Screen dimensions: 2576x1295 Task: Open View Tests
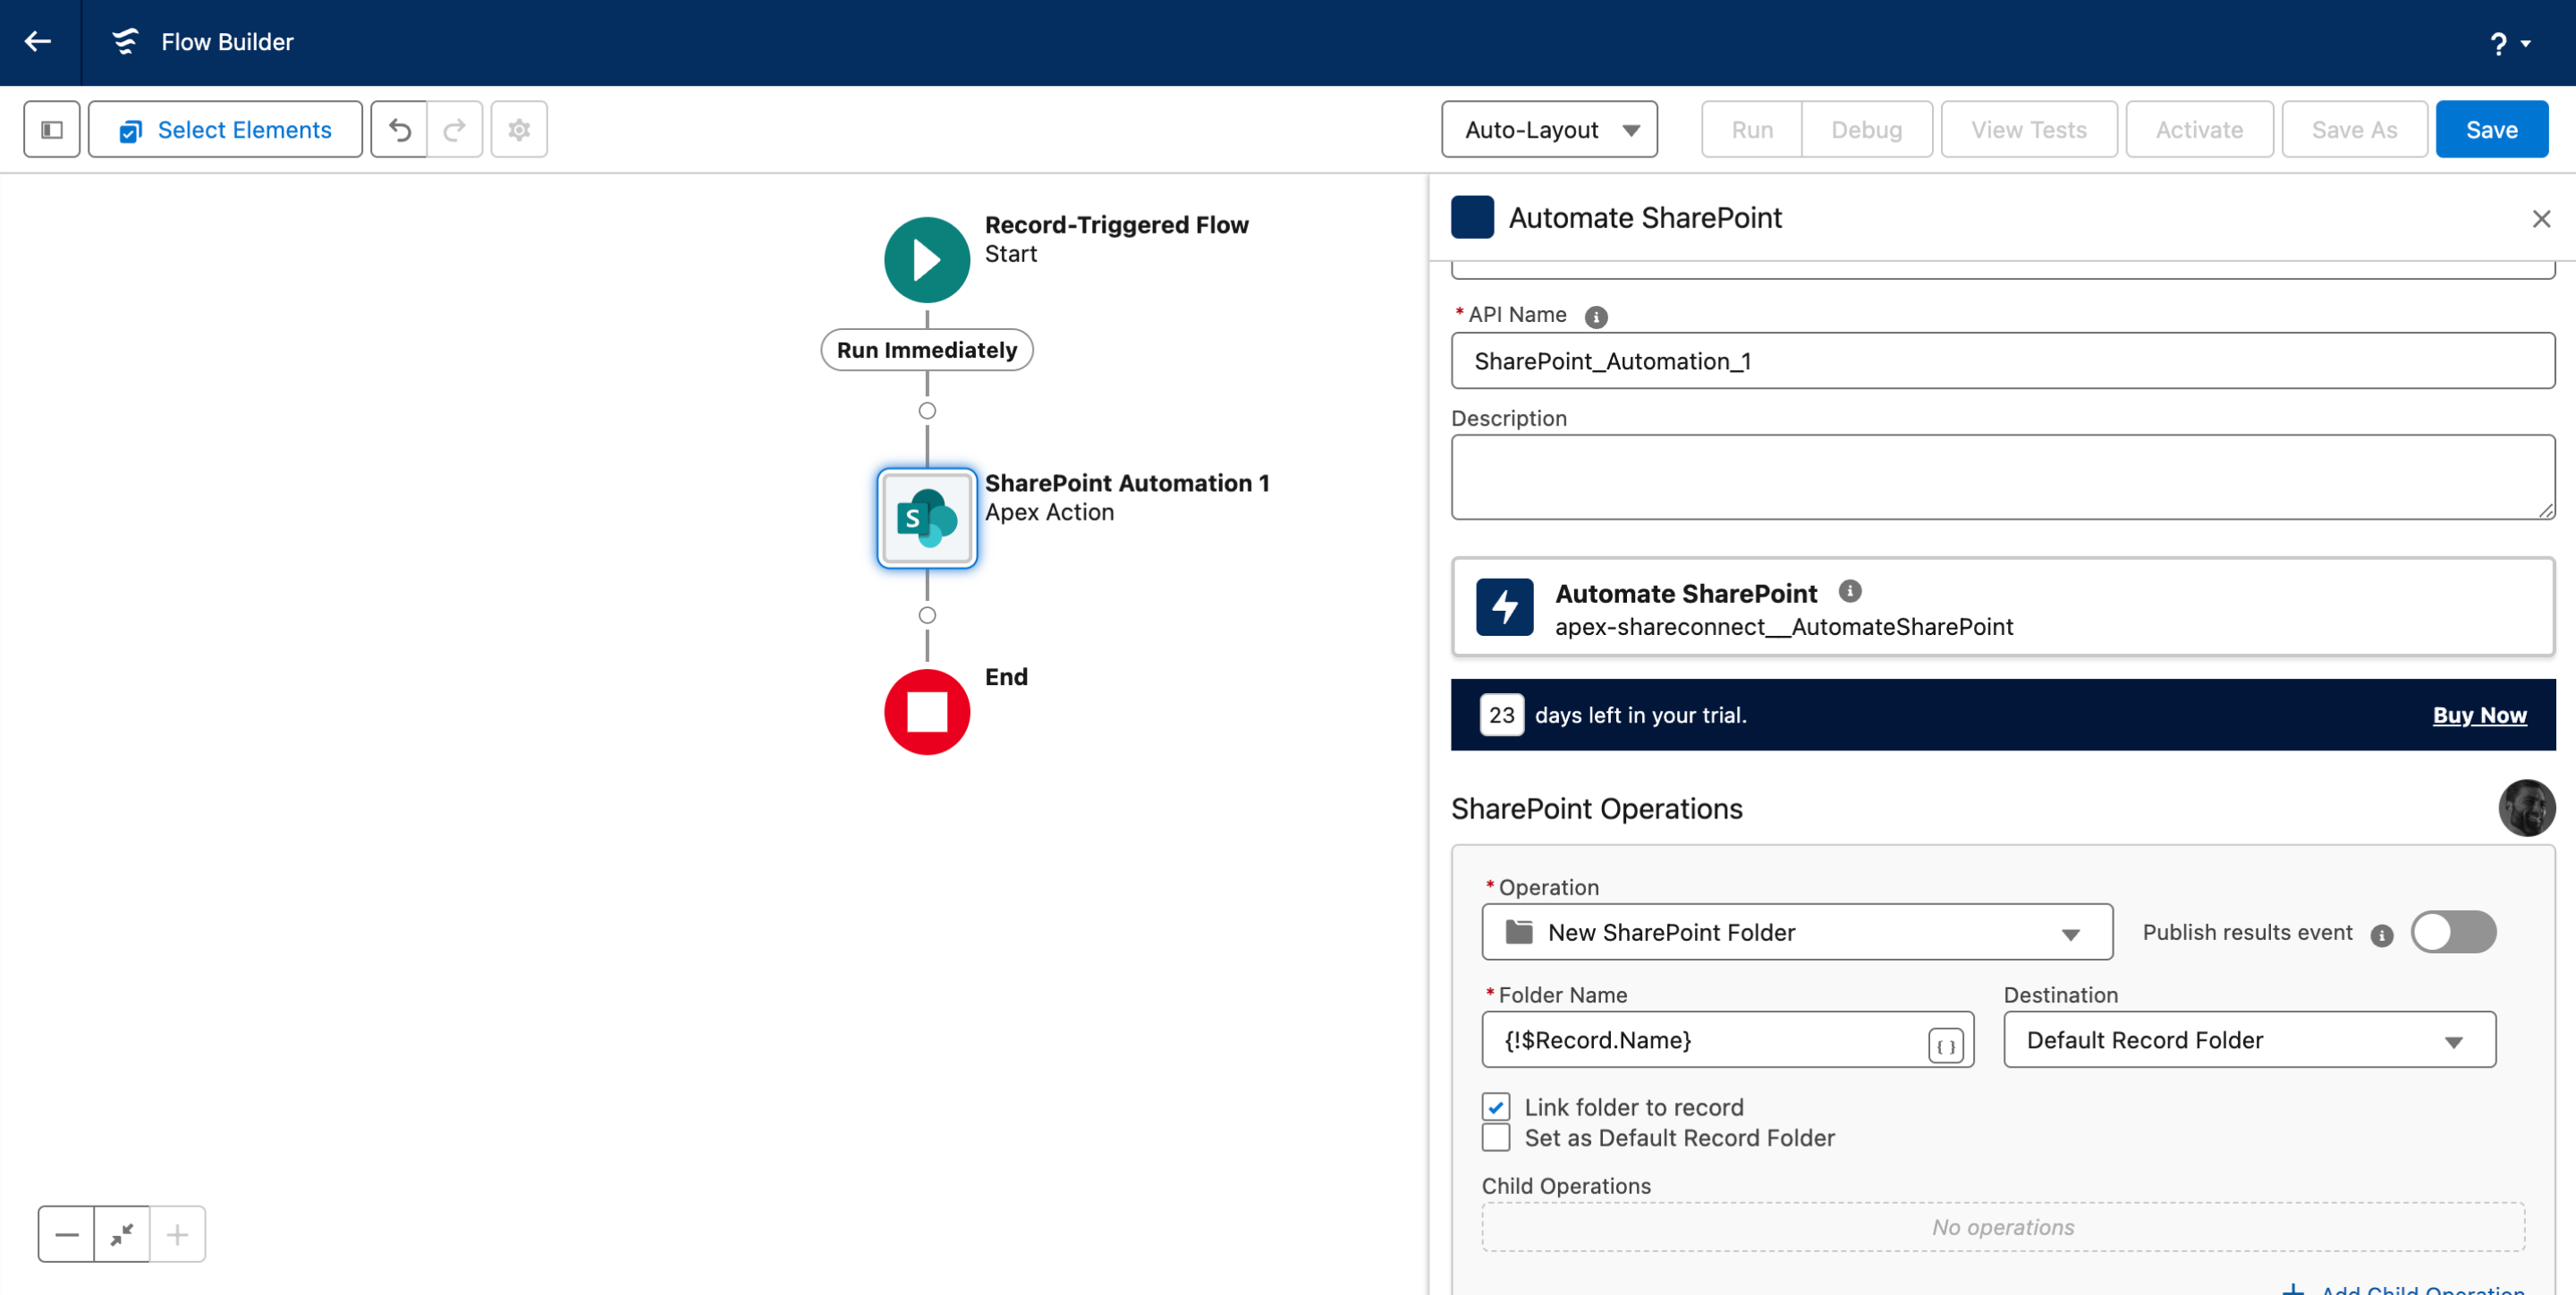[2028, 129]
